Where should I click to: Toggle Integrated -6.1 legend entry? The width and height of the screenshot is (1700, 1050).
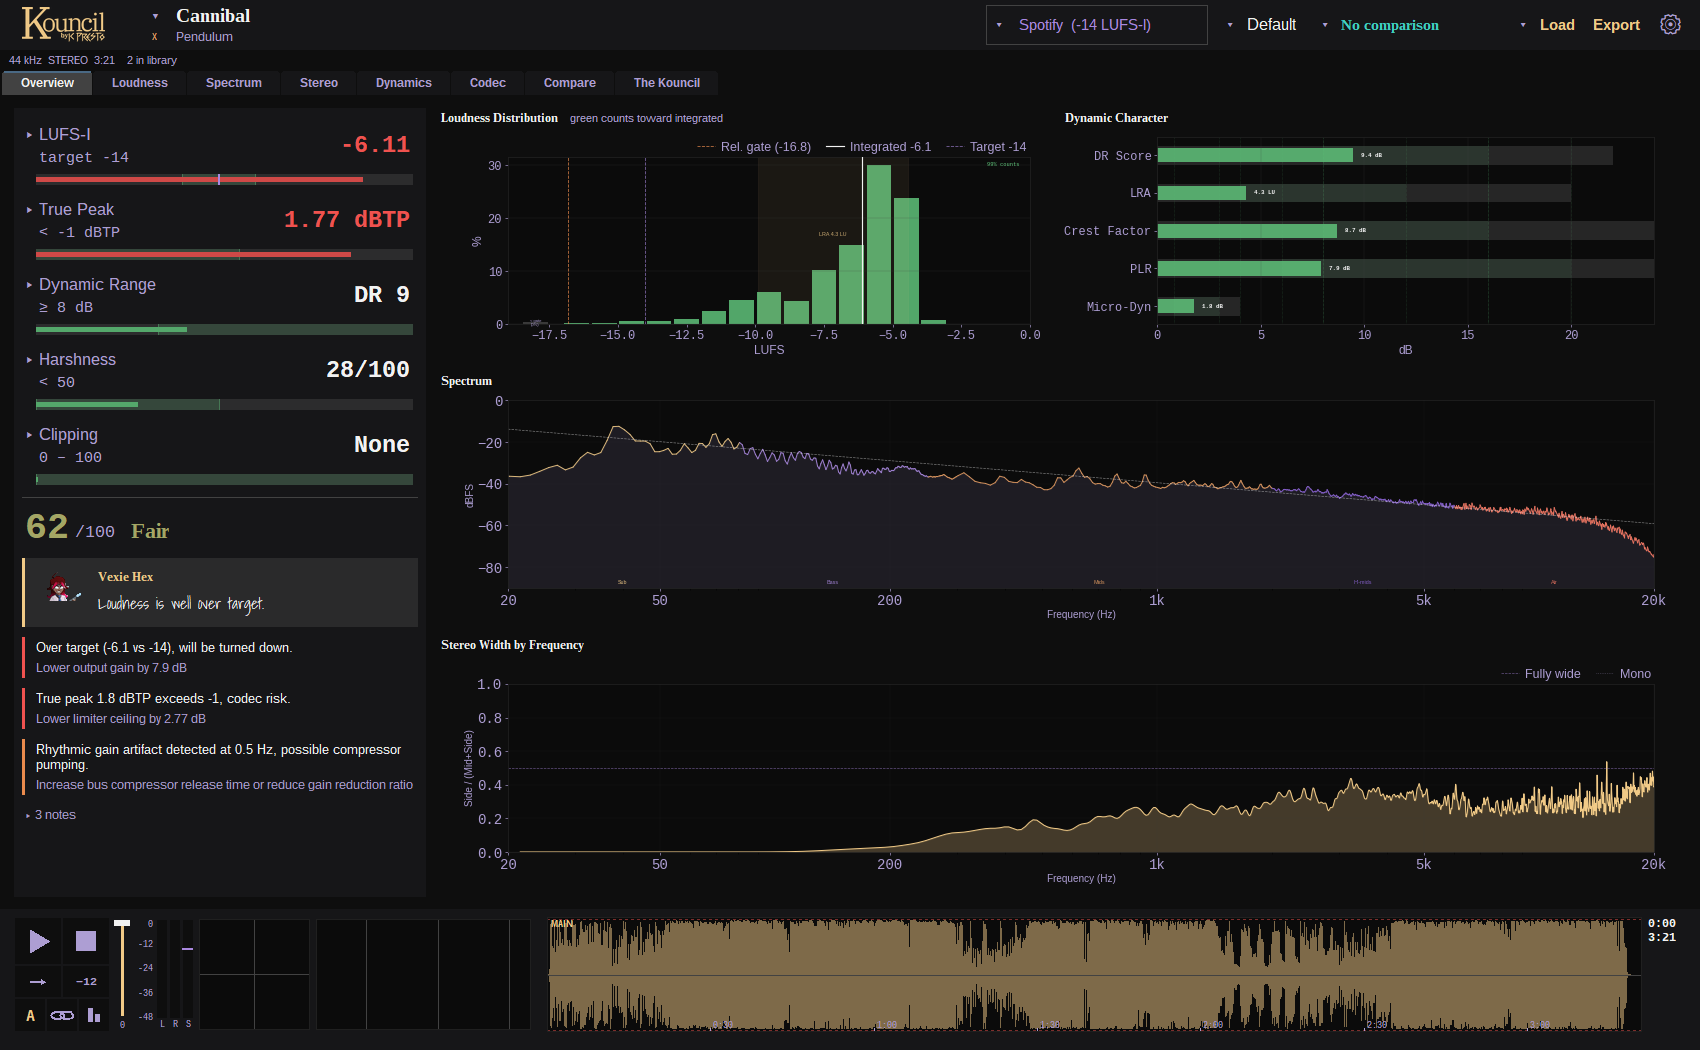(x=879, y=147)
